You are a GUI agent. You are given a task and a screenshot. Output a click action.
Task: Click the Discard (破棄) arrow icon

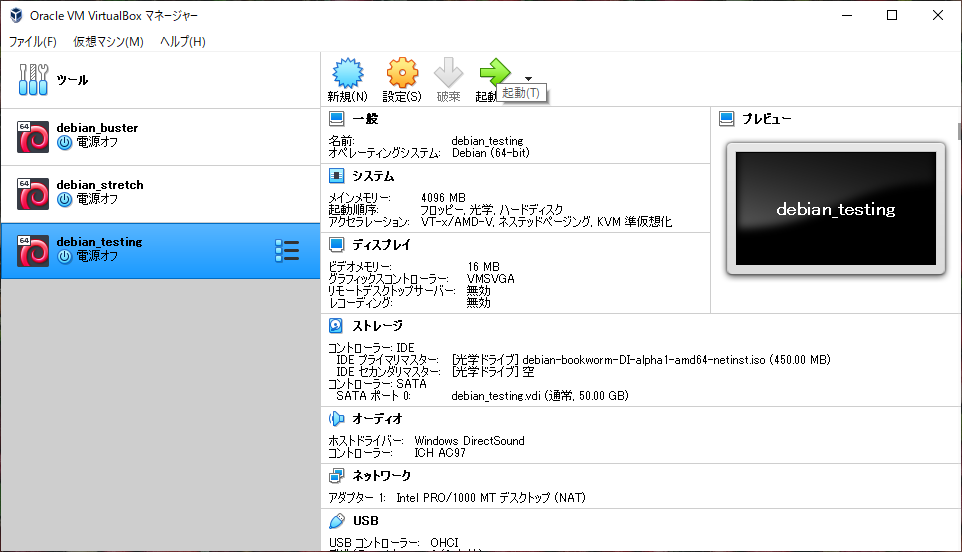click(x=448, y=73)
